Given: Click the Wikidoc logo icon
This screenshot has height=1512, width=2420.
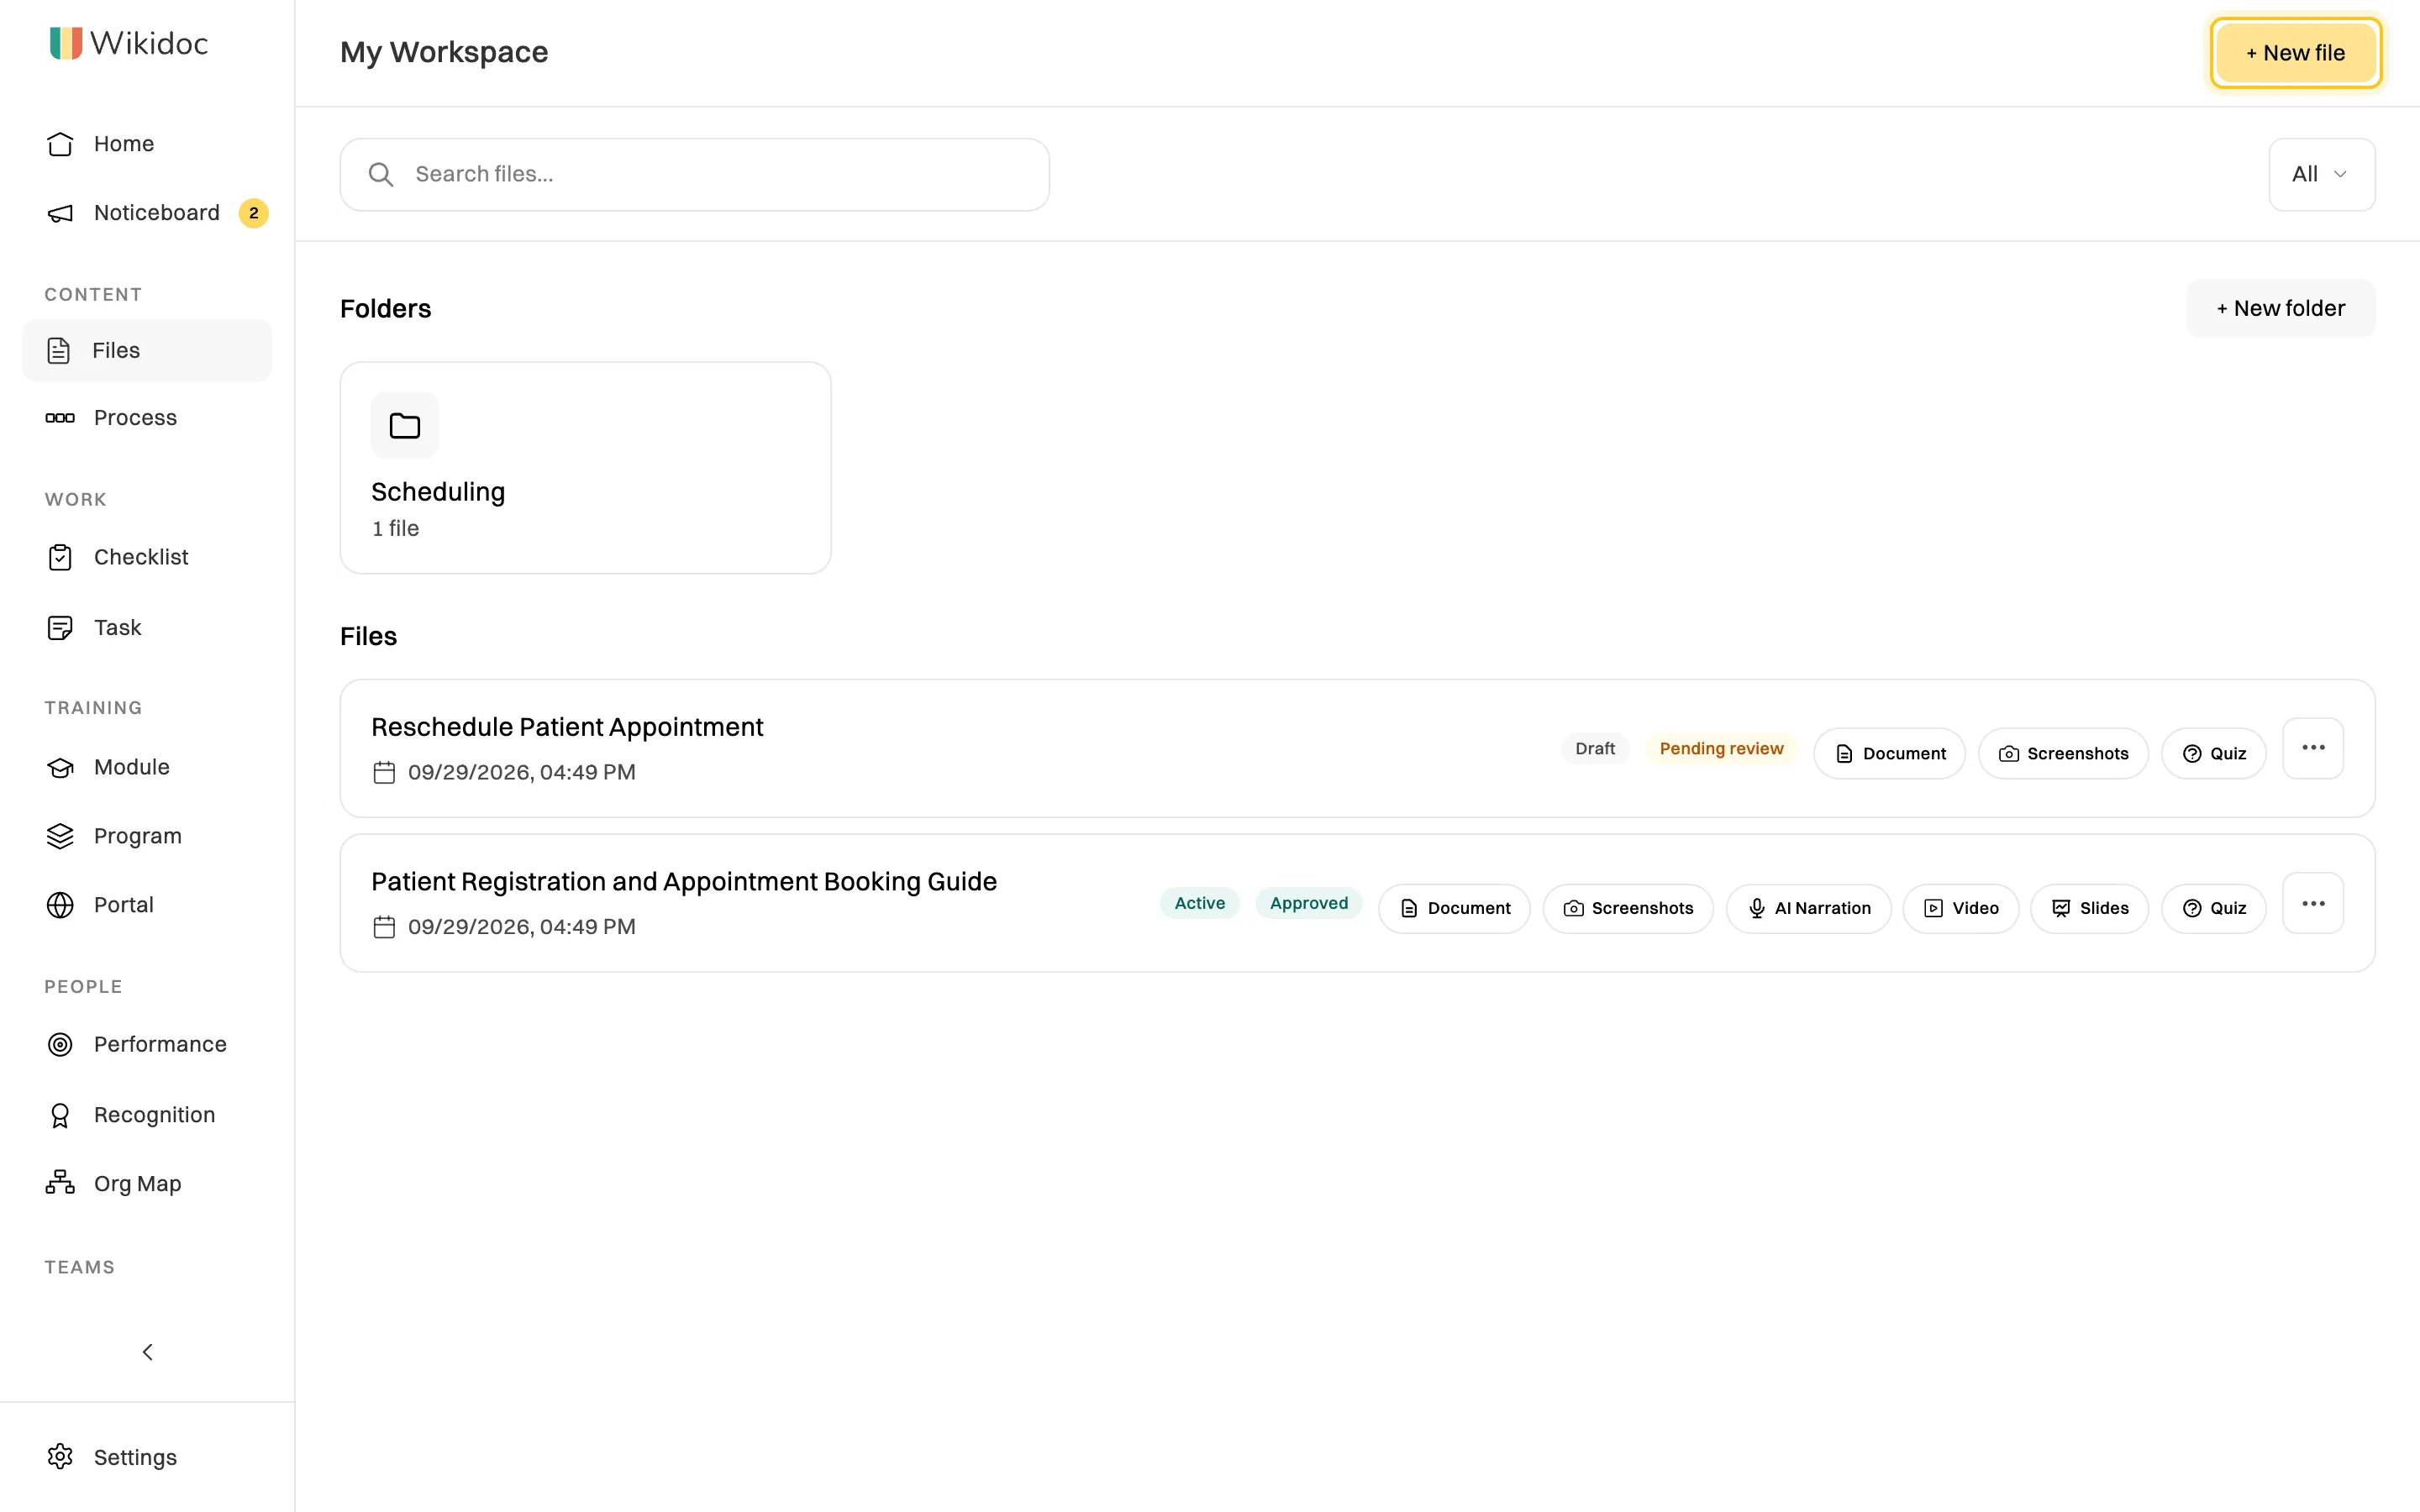Looking at the screenshot, I should (x=66, y=43).
